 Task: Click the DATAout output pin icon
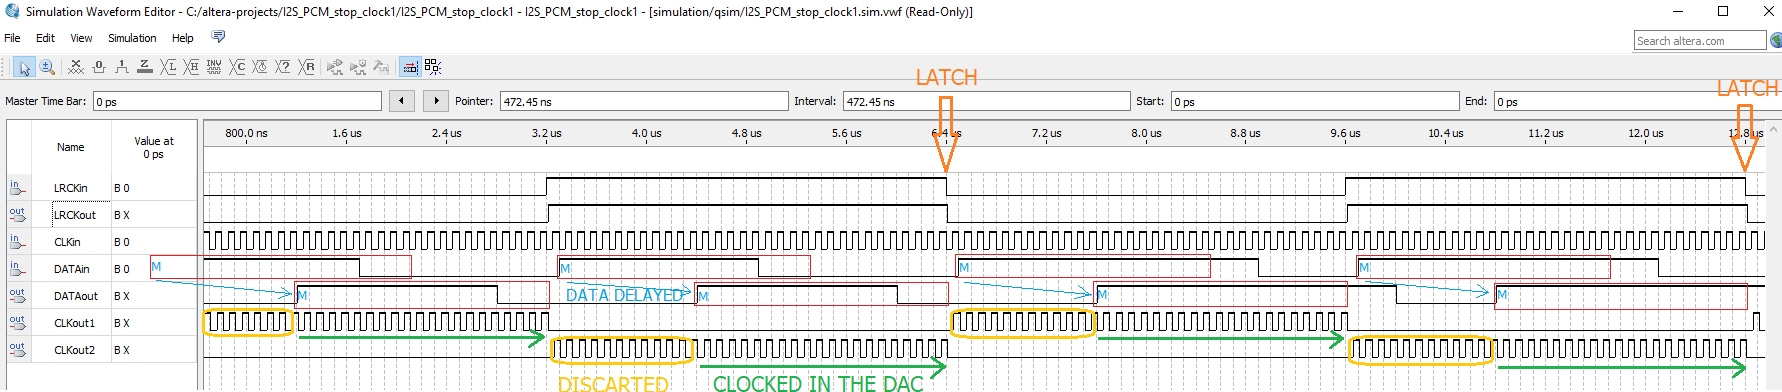point(17,295)
